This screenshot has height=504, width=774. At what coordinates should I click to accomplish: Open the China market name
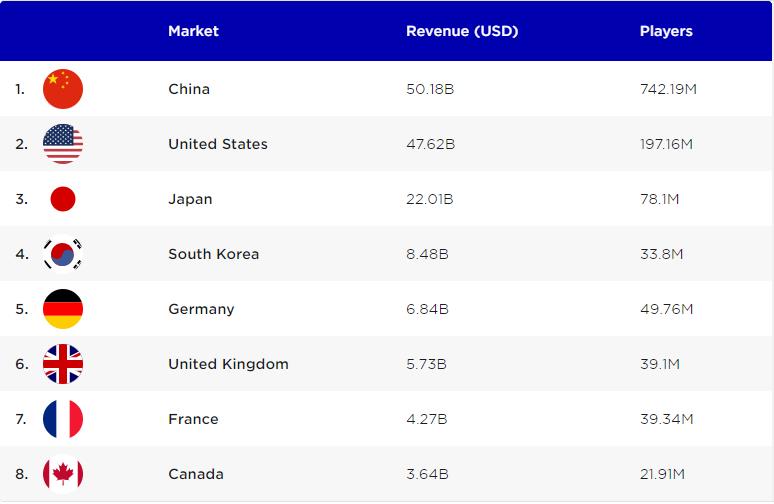(x=189, y=89)
